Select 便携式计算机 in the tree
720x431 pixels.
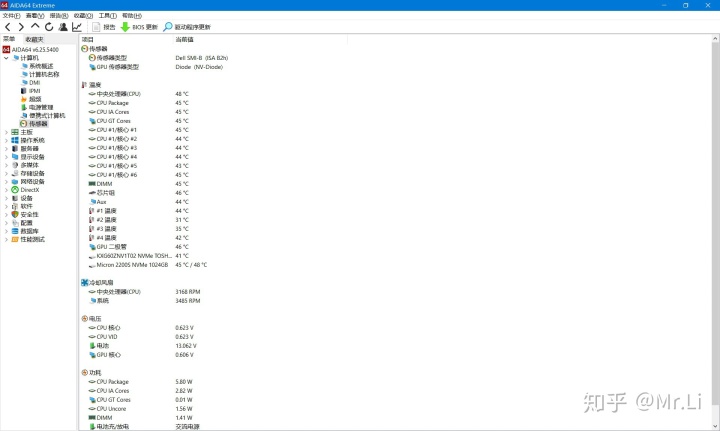click(47, 116)
